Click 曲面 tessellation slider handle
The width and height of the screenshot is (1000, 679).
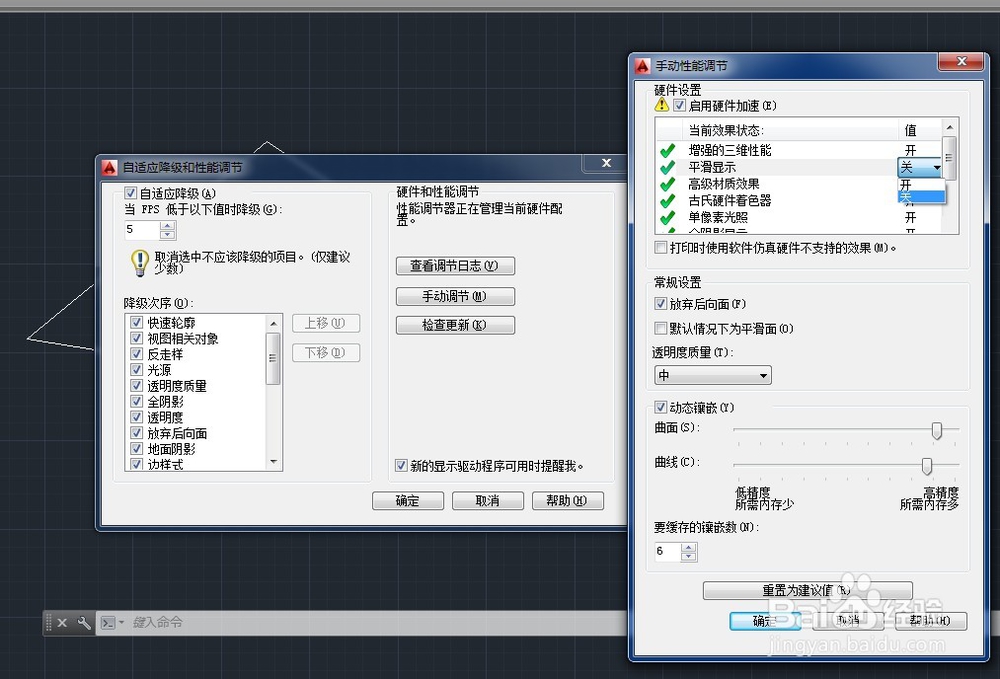(x=937, y=430)
